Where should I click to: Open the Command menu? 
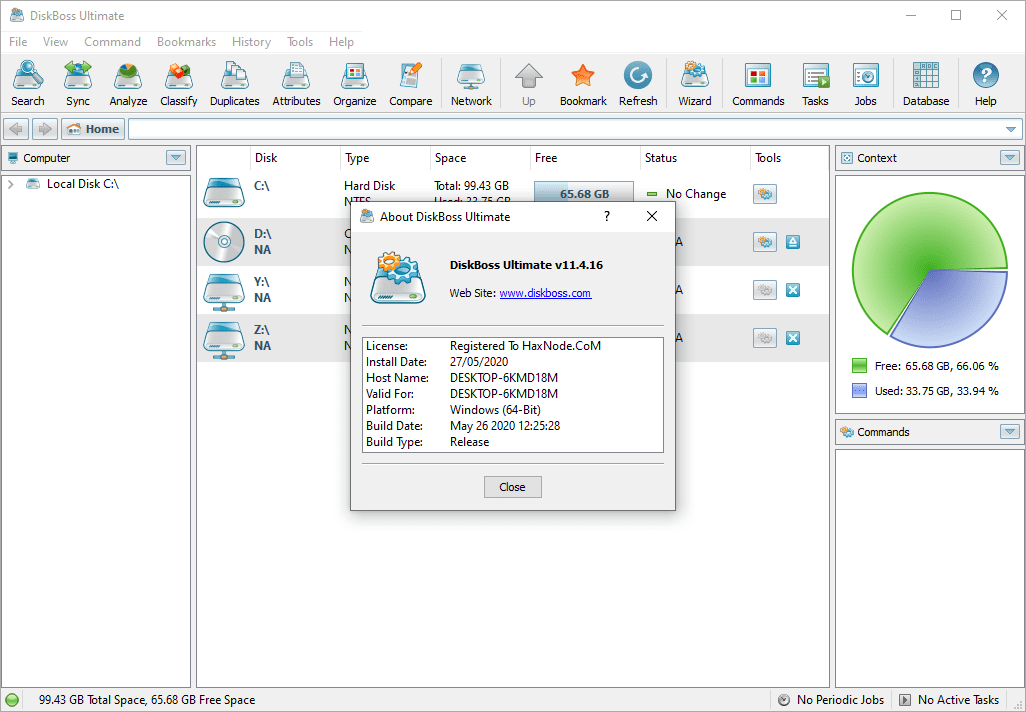pos(112,42)
